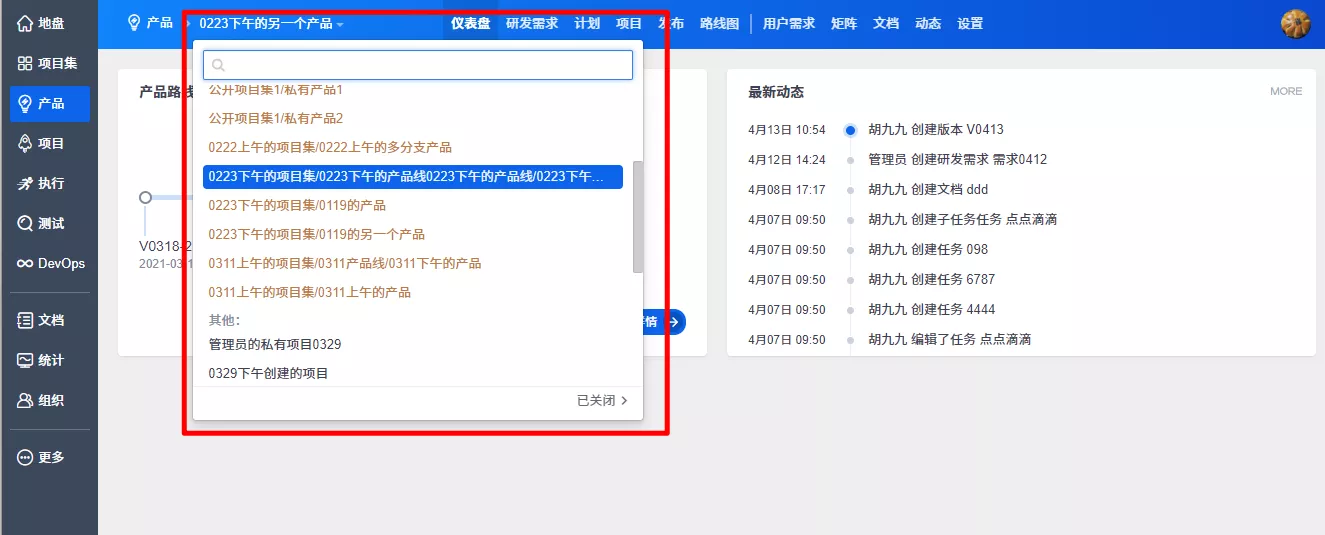Click the product list scrollbar thumb
Viewport: 1325px width, 535px height.
tap(638, 216)
